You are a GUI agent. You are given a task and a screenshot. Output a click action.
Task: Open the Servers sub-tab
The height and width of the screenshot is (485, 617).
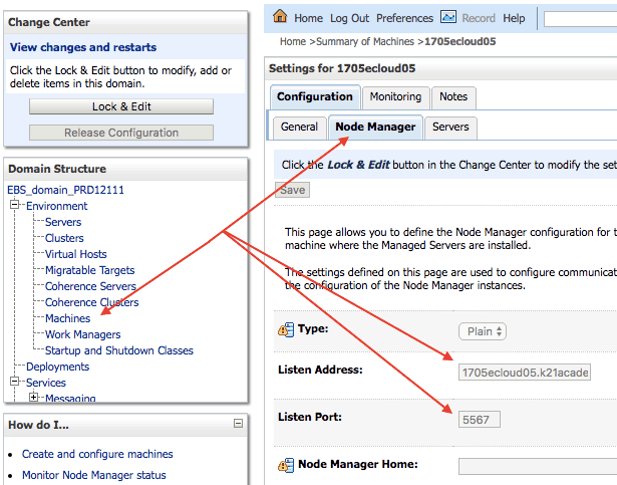point(451,127)
